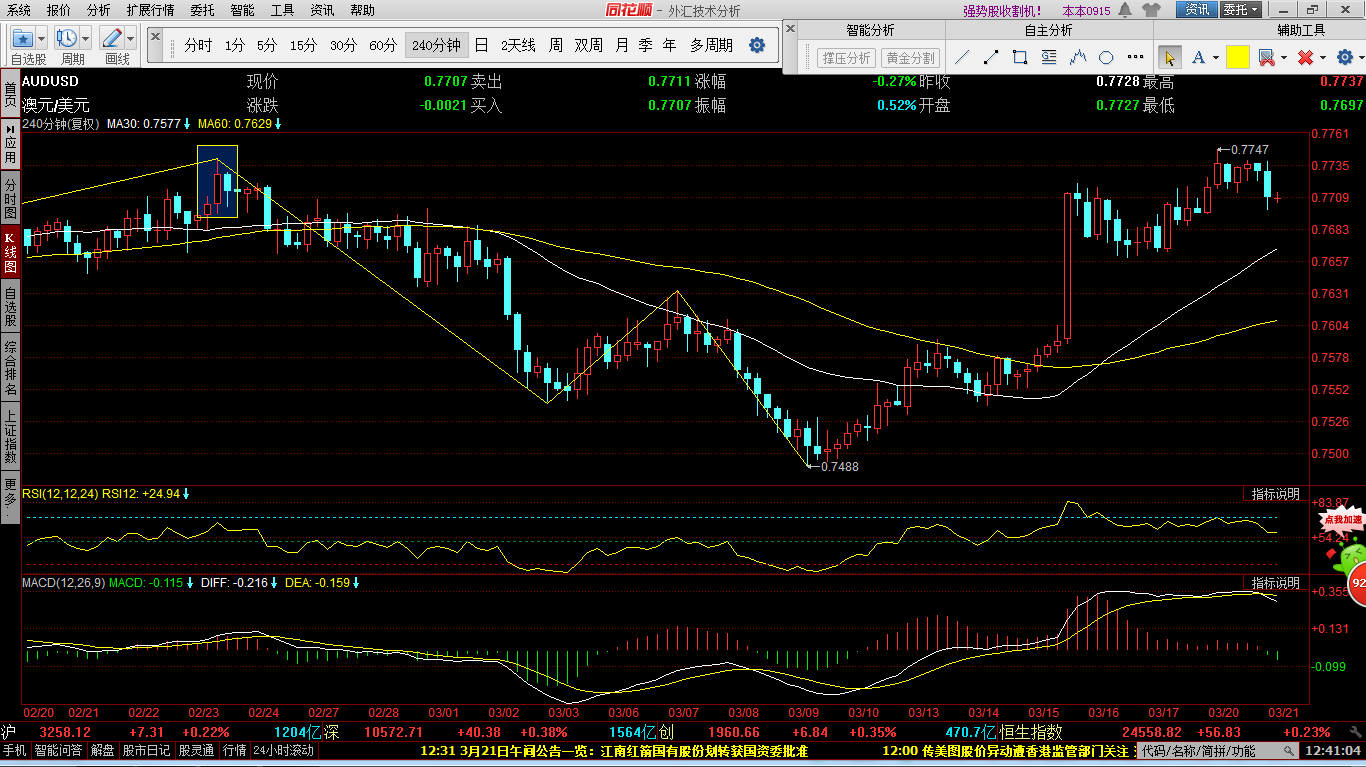This screenshot has width=1366, height=767.
Task: Open the 系统 menu
Action: click(x=18, y=10)
